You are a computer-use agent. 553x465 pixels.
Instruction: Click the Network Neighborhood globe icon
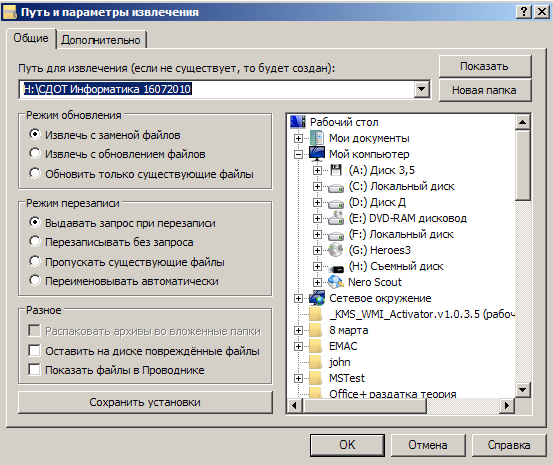coord(317,298)
